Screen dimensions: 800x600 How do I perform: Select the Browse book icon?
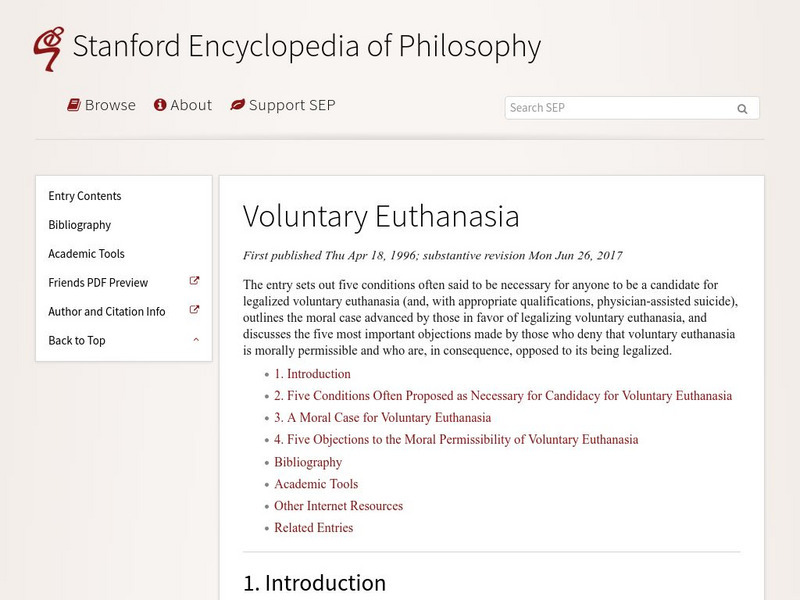click(72, 104)
